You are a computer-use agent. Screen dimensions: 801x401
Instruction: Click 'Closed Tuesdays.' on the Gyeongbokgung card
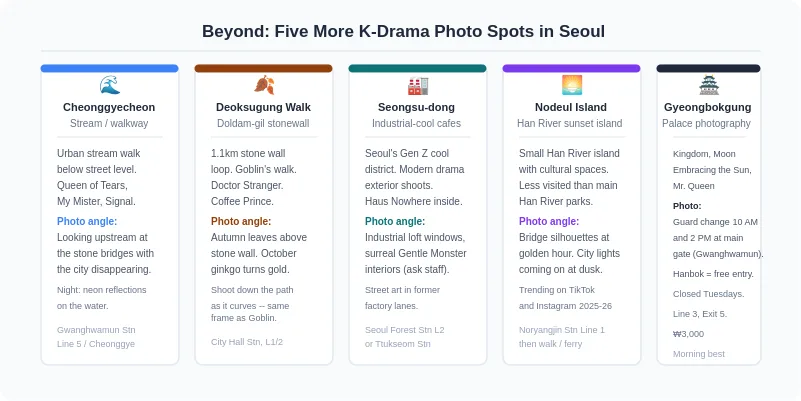tap(709, 294)
